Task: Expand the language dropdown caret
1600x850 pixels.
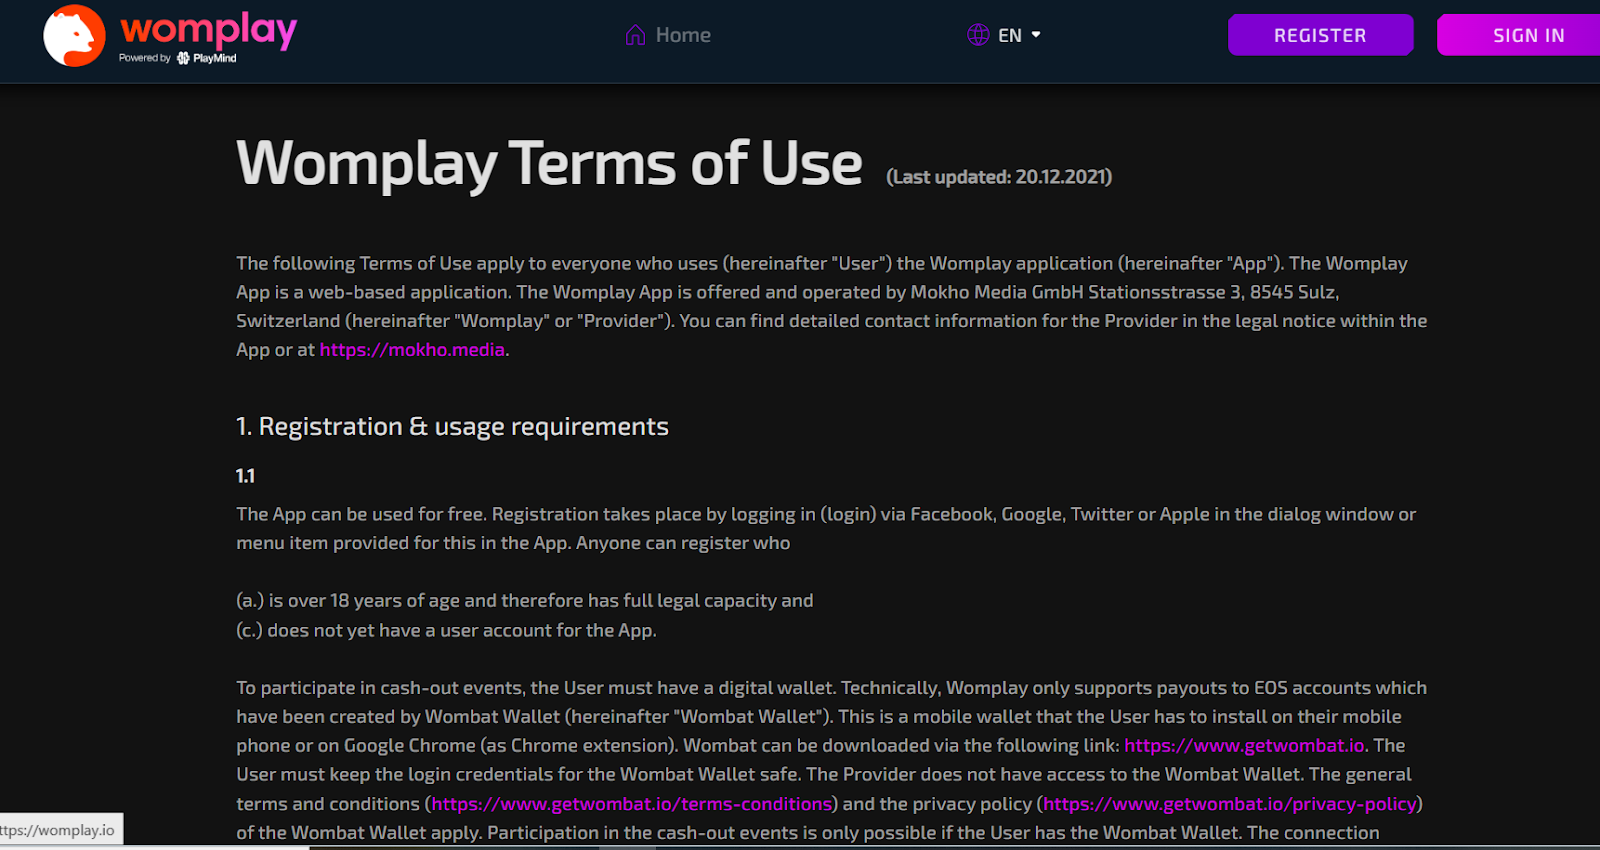Action: (x=1036, y=35)
